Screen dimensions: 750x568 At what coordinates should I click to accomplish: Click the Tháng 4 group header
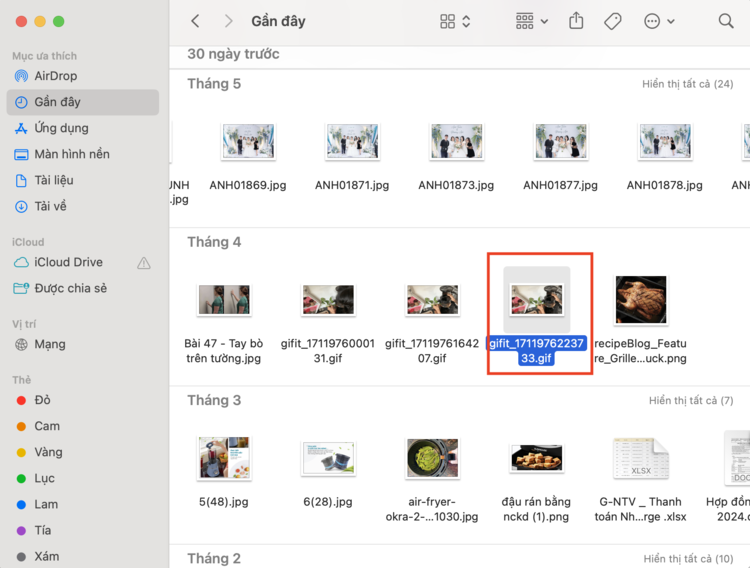click(x=214, y=242)
